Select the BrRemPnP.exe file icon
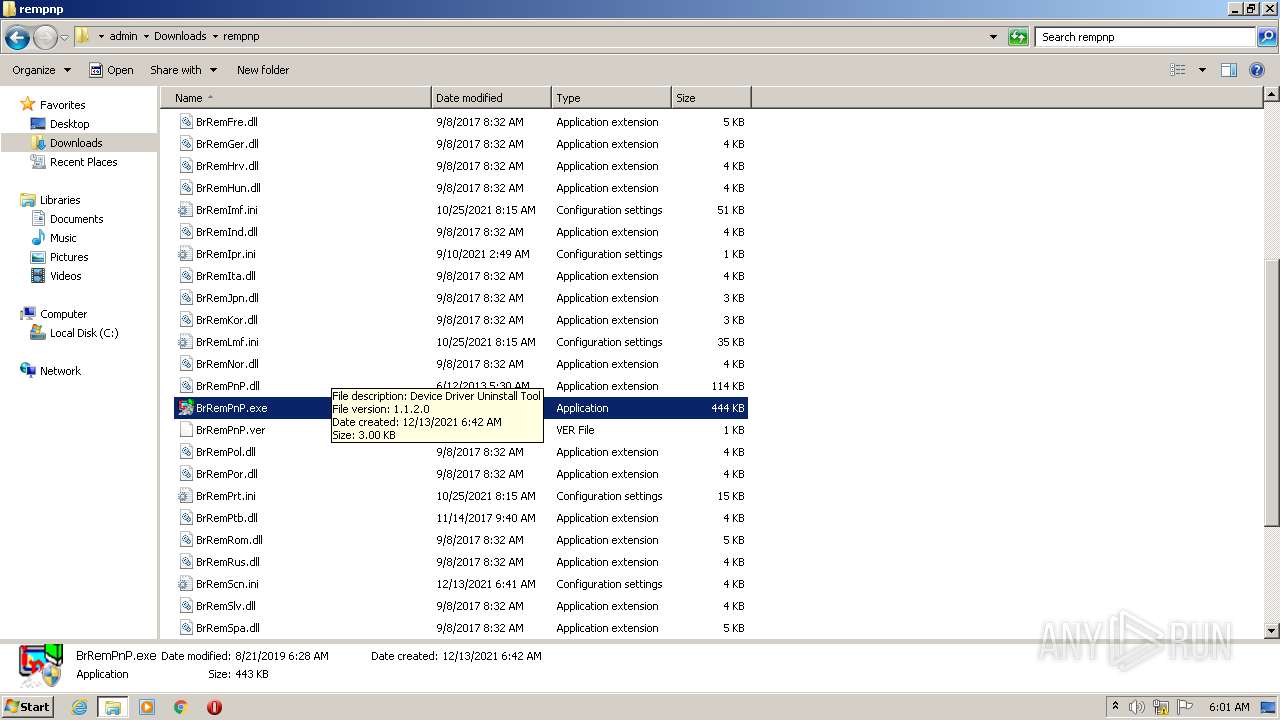Image resolution: width=1280 pixels, height=720 pixels. [x=185, y=408]
